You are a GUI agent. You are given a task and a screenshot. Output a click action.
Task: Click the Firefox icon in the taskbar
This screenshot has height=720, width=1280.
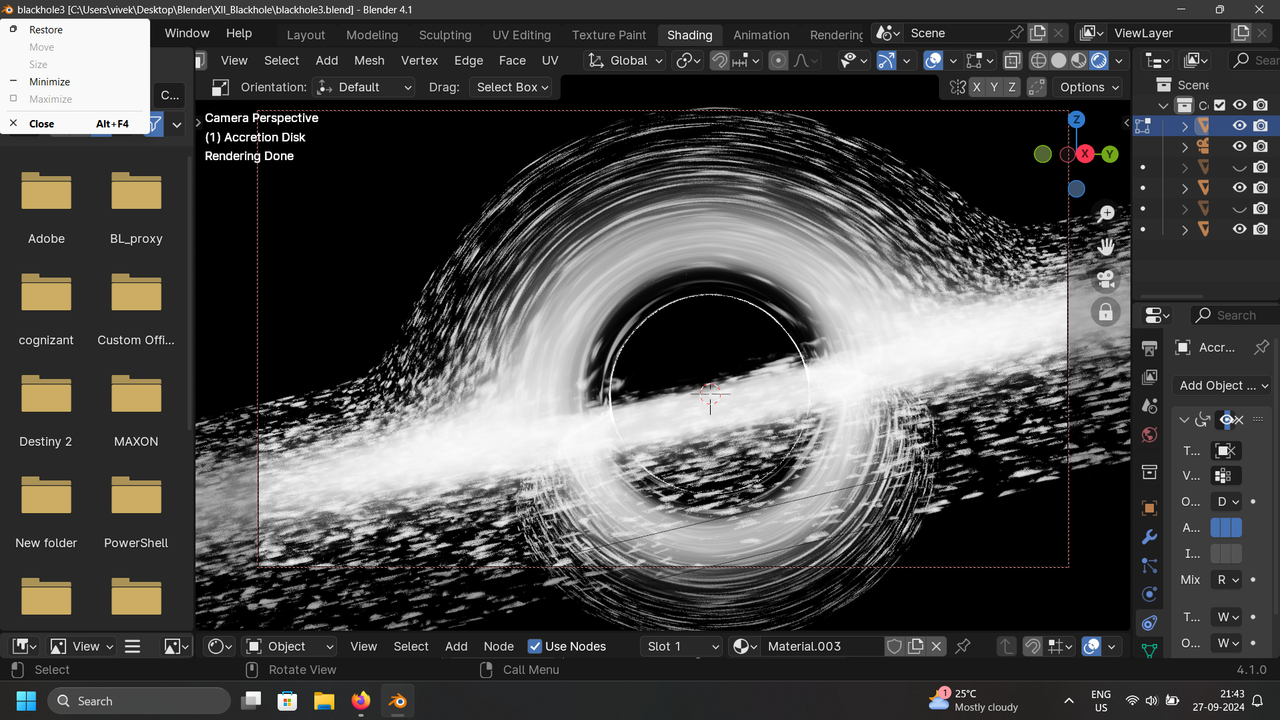(361, 701)
